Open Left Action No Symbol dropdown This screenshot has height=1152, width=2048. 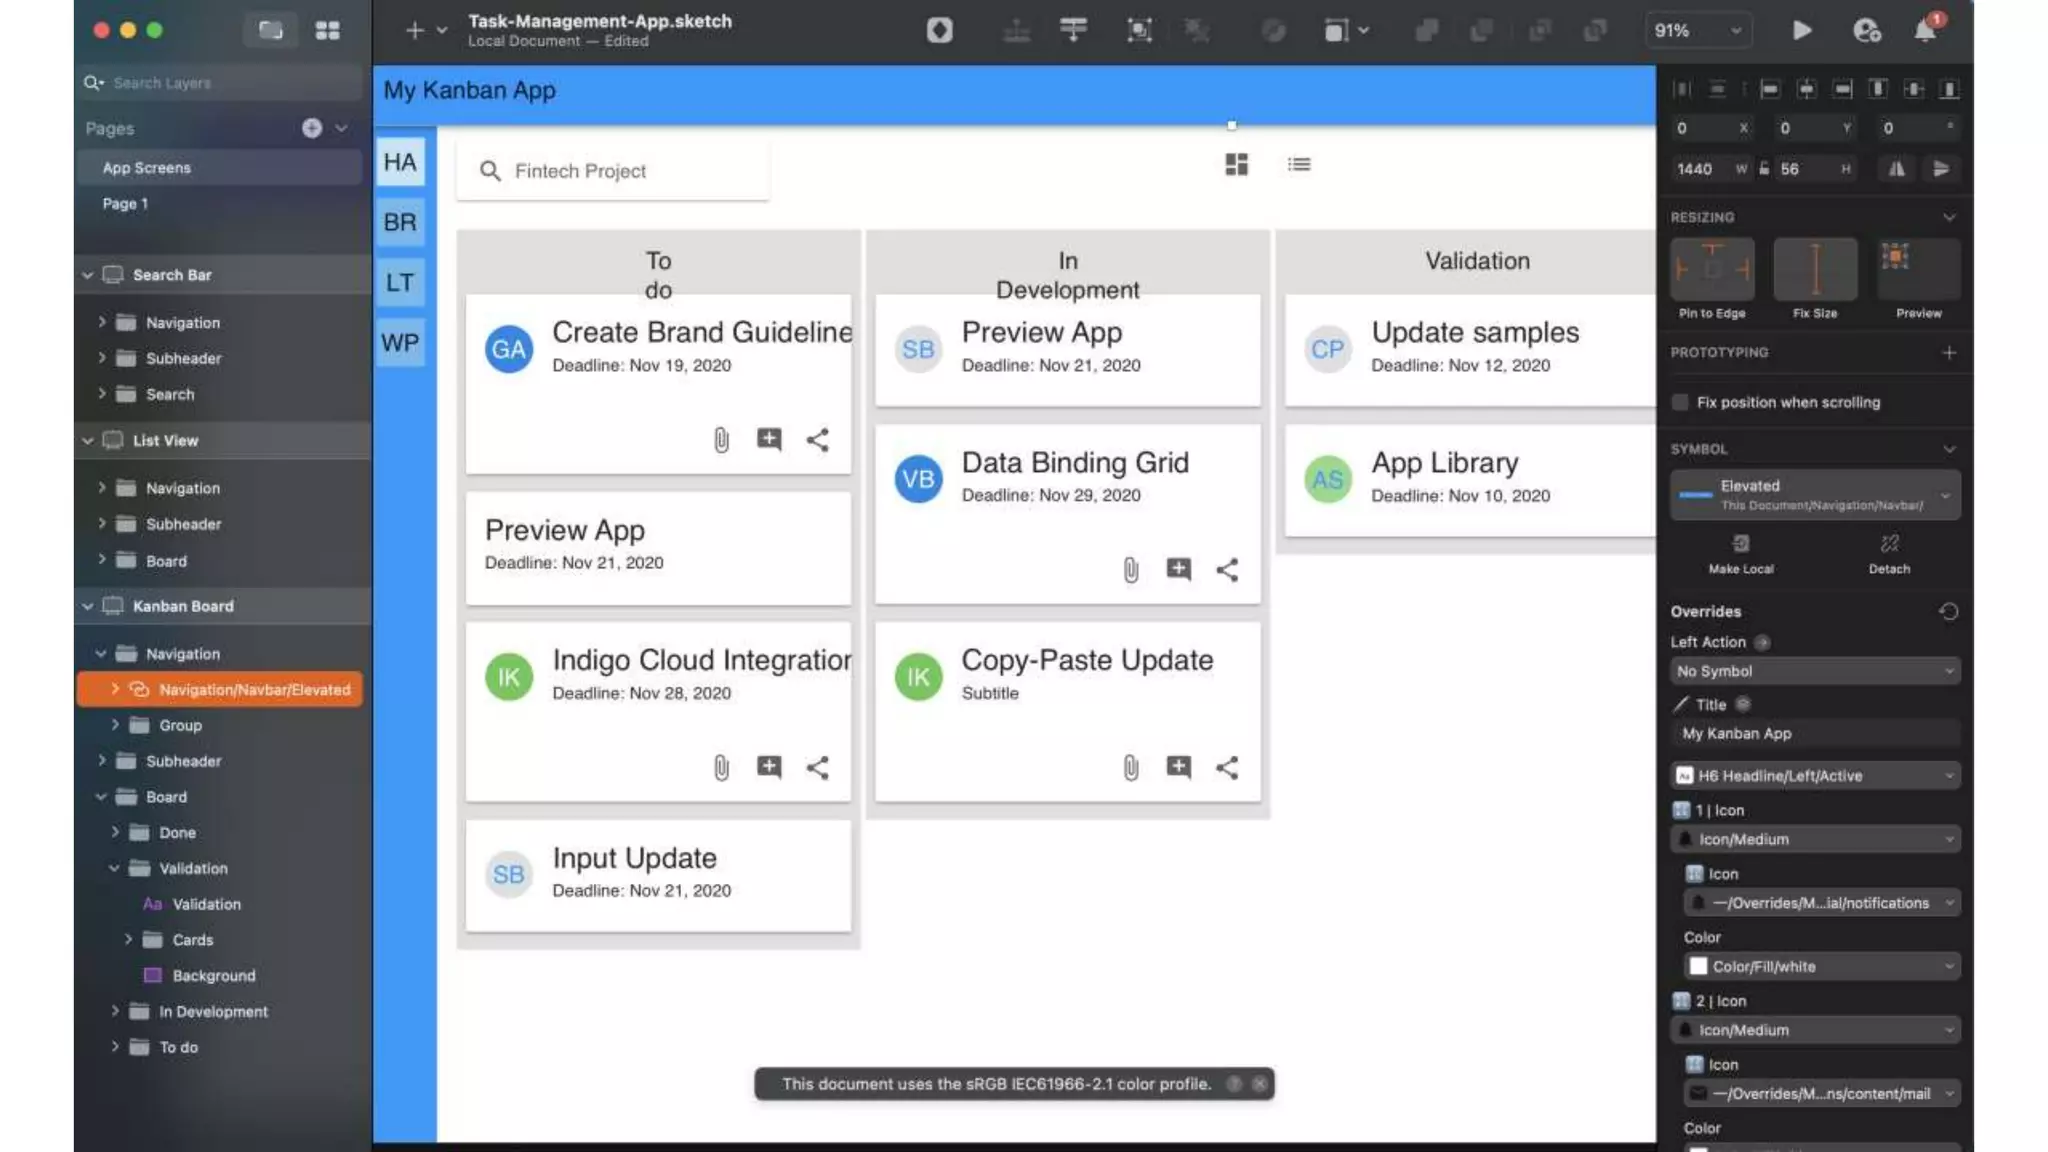coord(1814,671)
